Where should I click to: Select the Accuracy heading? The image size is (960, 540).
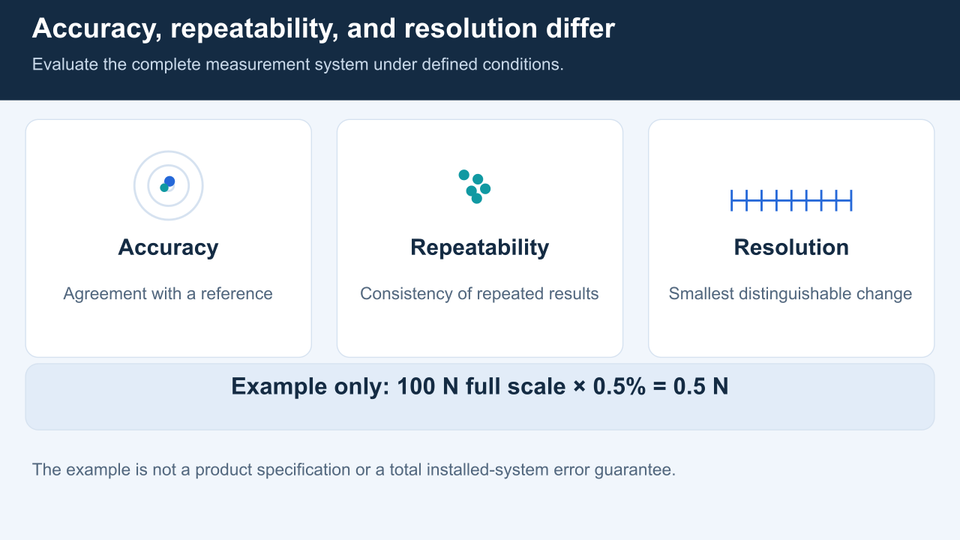click(168, 247)
